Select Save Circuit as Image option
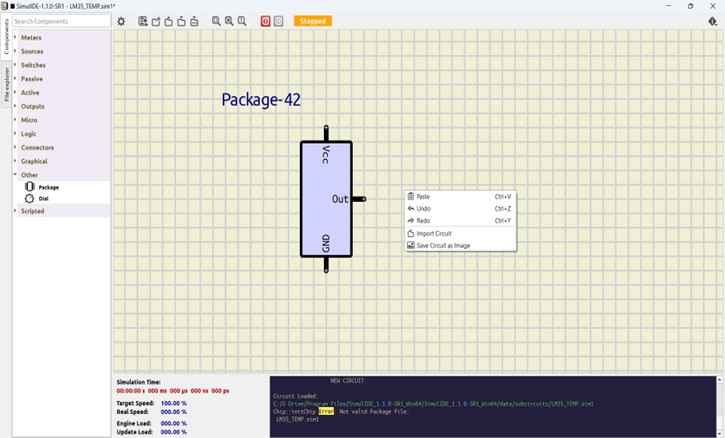Image resolution: width=725 pixels, height=438 pixels. 443,245
